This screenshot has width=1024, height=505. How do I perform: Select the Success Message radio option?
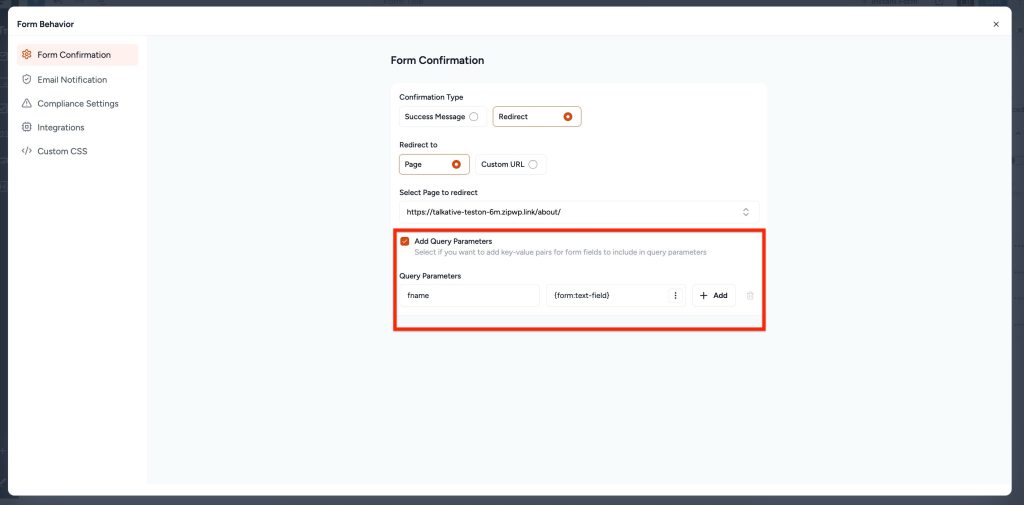click(x=473, y=117)
